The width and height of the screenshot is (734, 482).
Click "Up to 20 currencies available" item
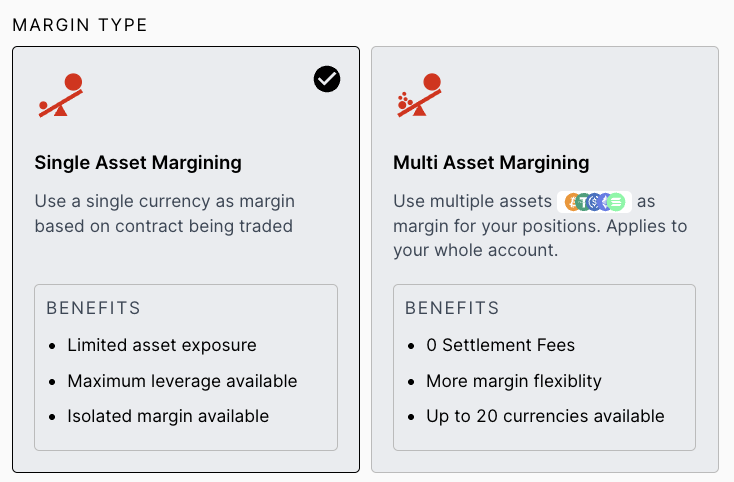545,416
